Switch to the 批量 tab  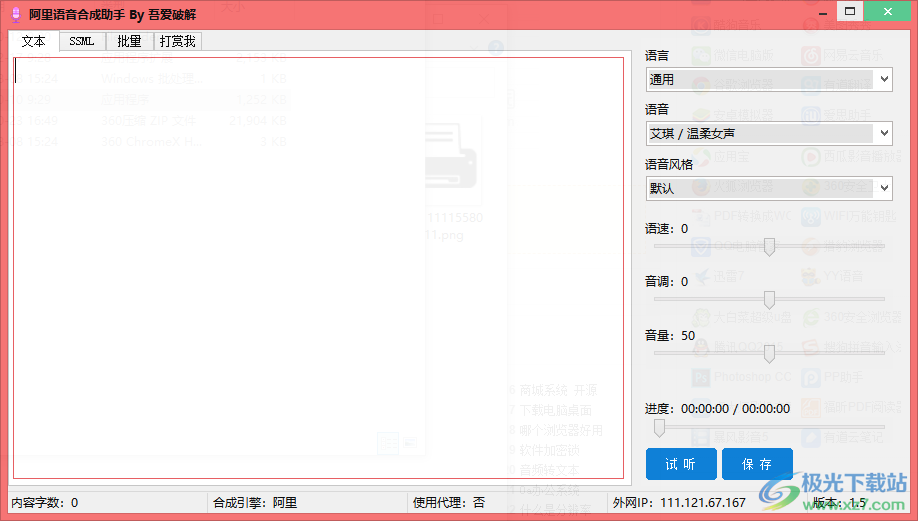pos(129,42)
